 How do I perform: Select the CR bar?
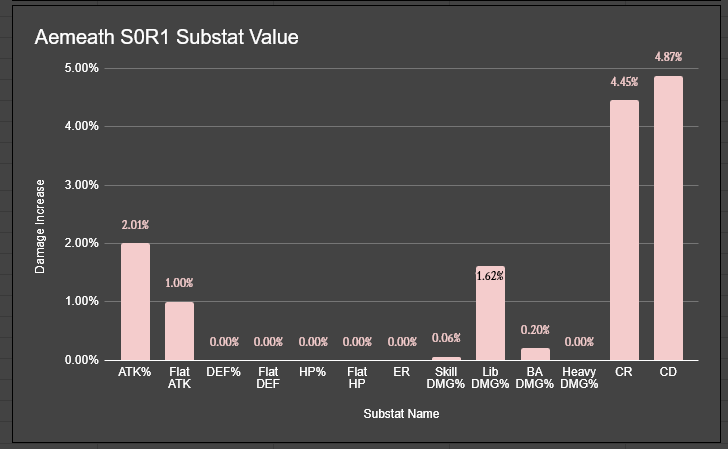624,230
